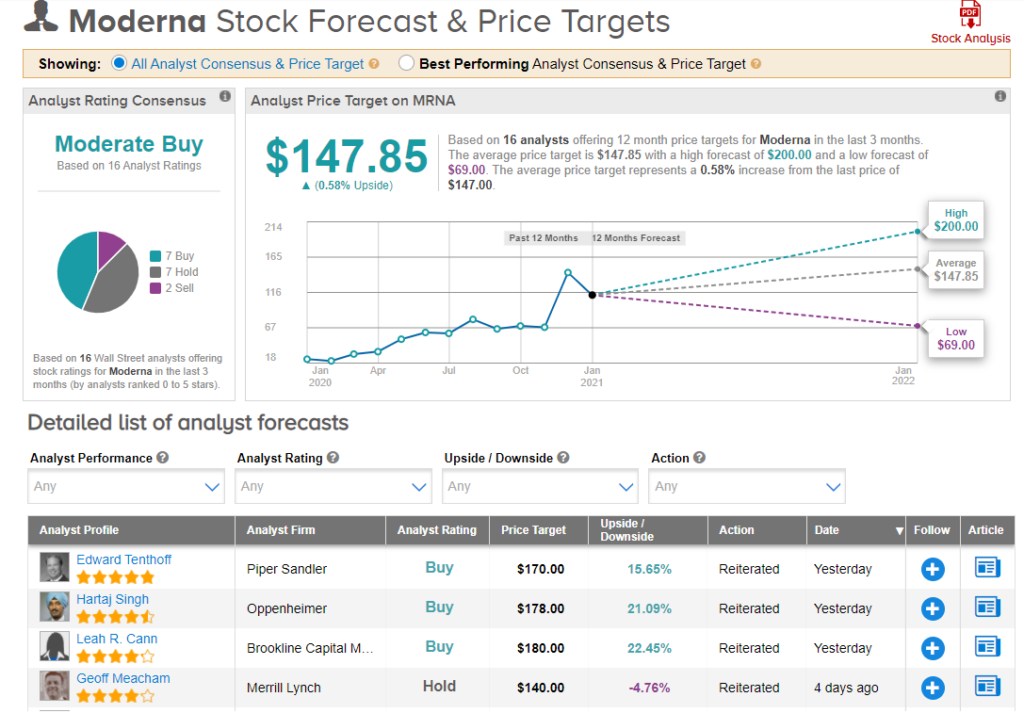Follow Hartaj Singh using plus icon
1024x713 pixels.
click(932, 608)
